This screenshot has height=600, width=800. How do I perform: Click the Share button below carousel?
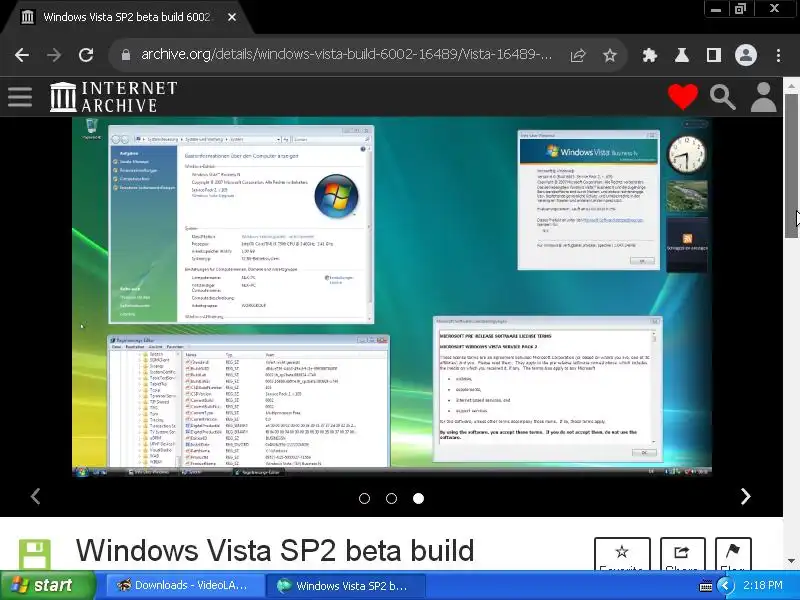click(x=683, y=555)
